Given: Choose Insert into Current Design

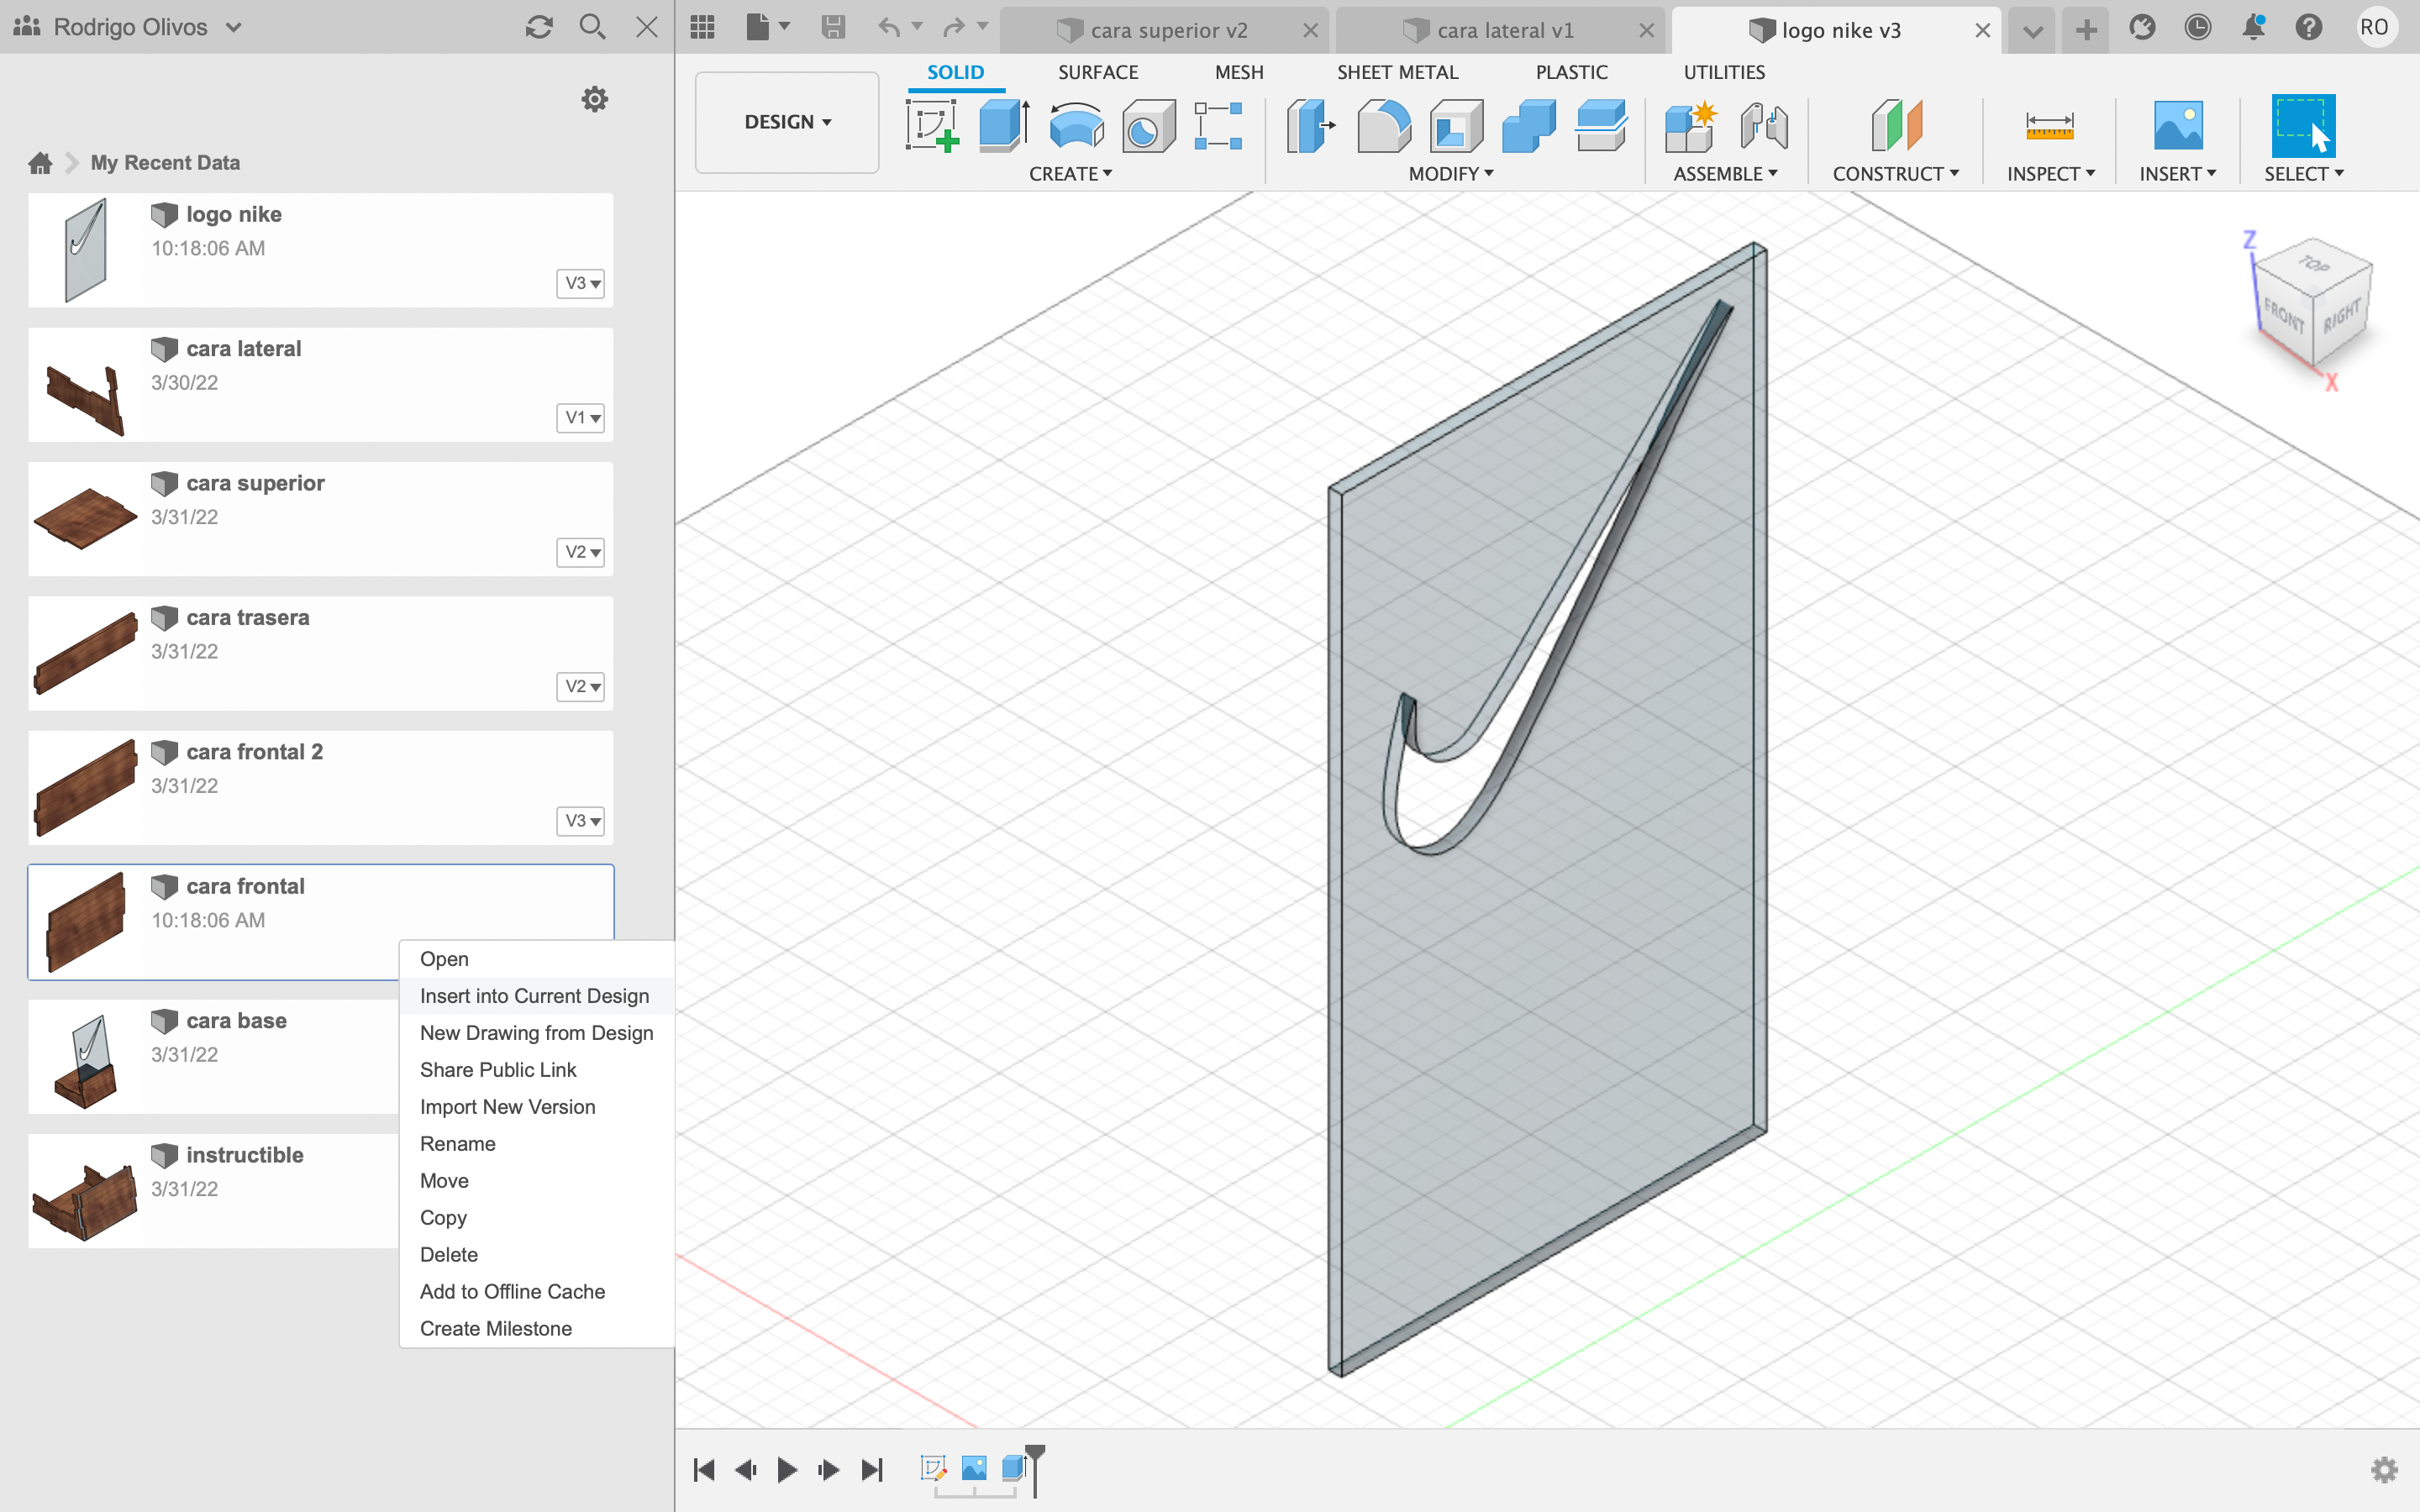Looking at the screenshot, I should pyautogui.click(x=534, y=996).
